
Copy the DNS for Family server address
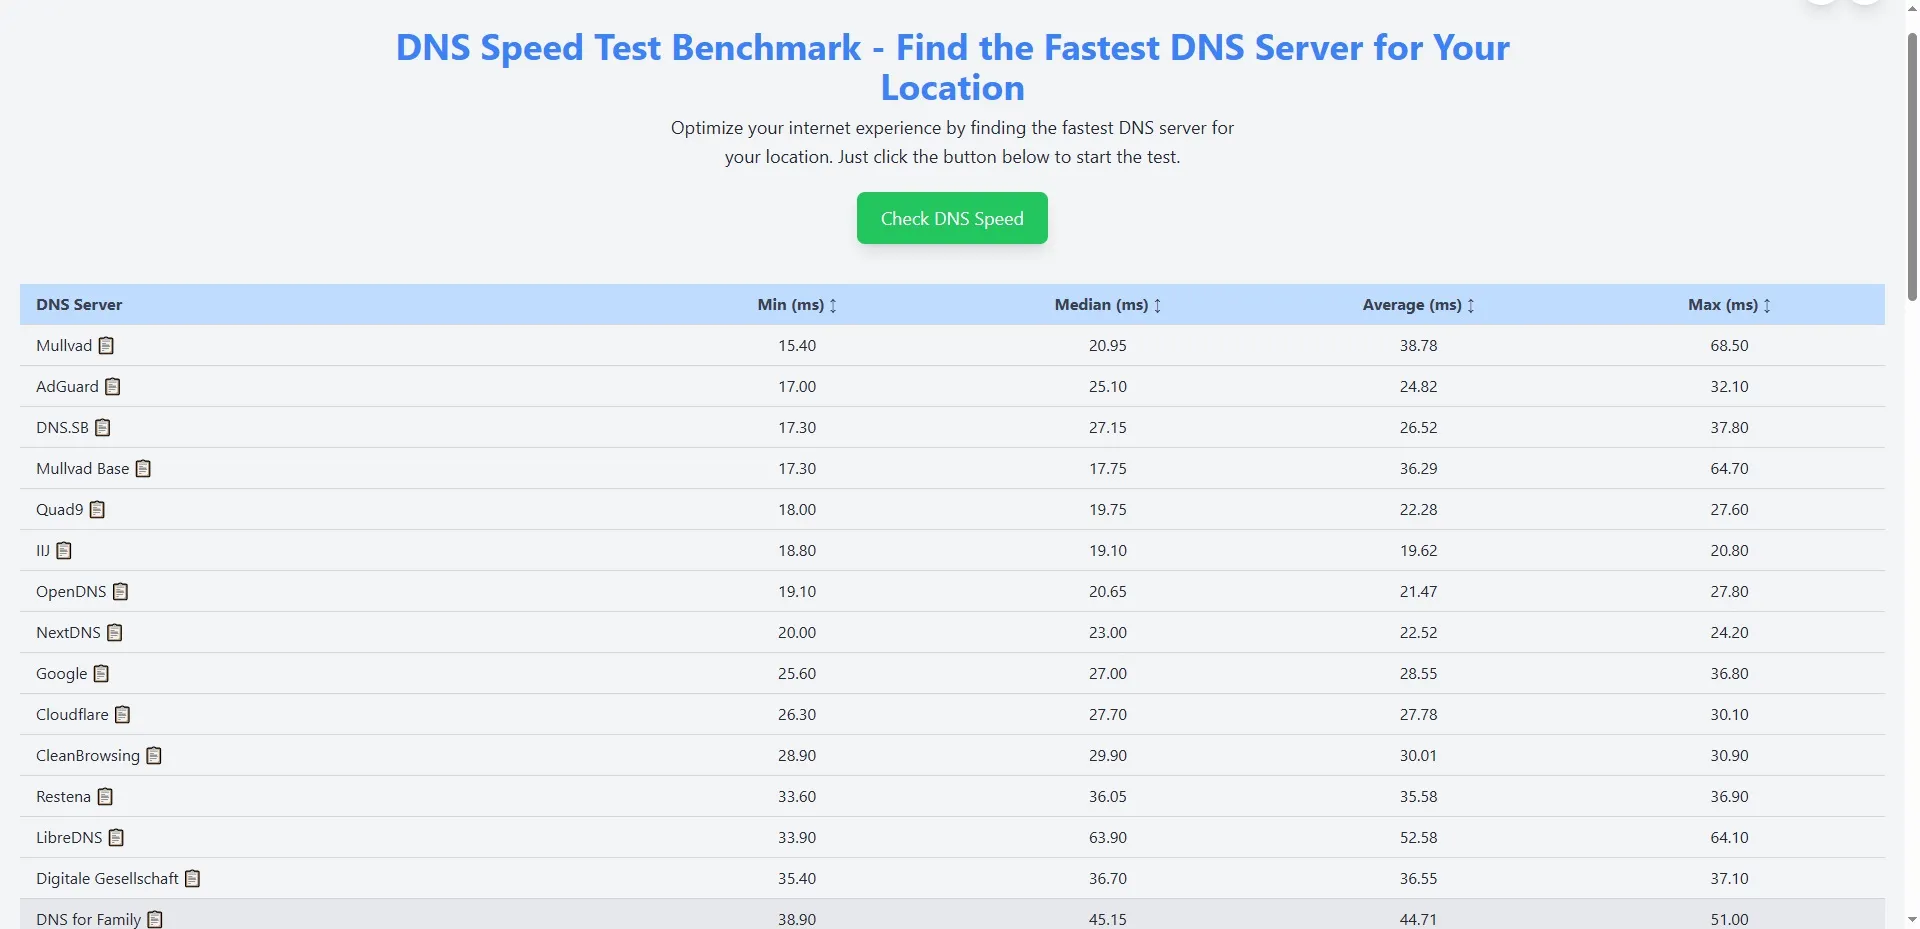pos(155,918)
